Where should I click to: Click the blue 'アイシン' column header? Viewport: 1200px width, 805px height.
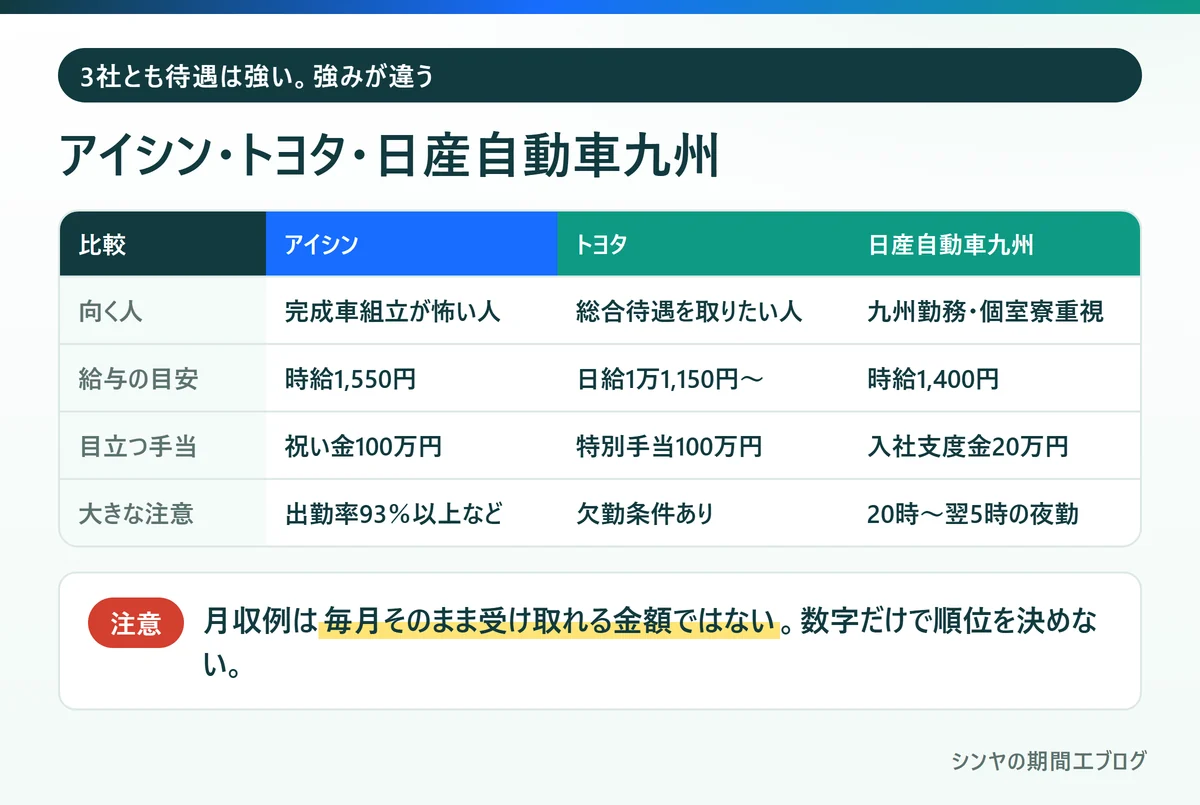pyautogui.click(x=411, y=244)
